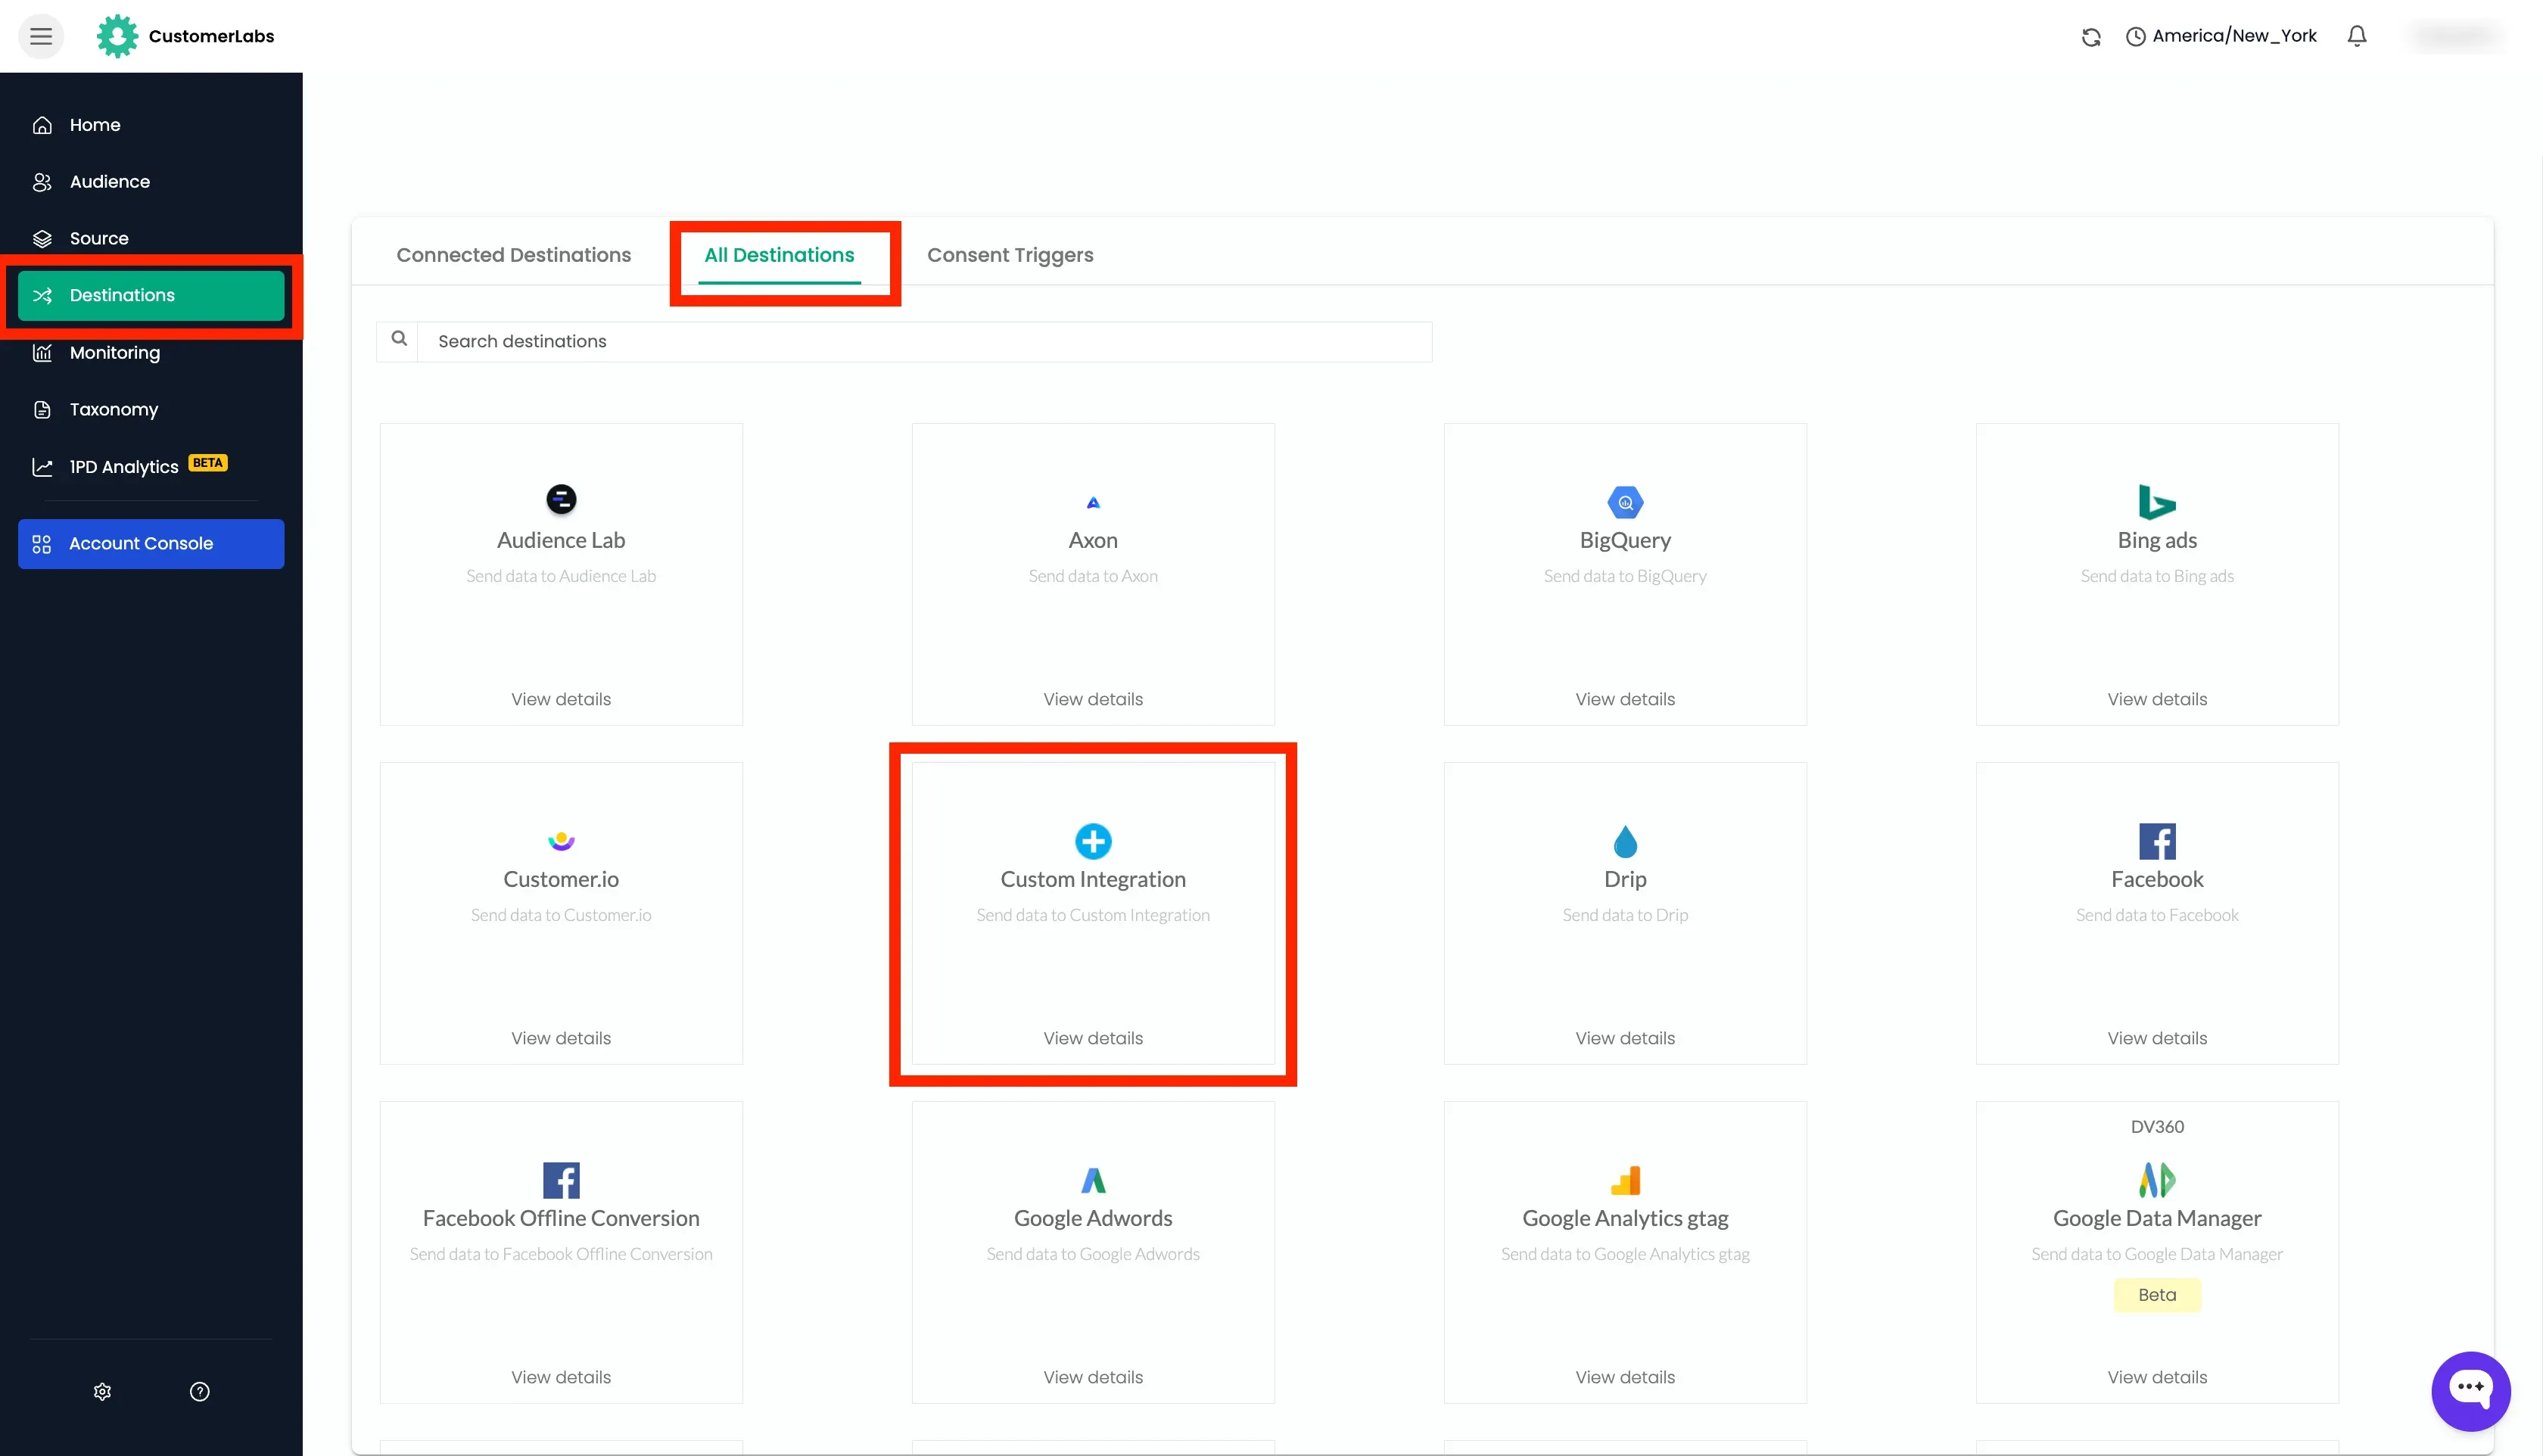Click the CustomerLabs gear logo
The height and width of the screenshot is (1456, 2543).
[117, 36]
